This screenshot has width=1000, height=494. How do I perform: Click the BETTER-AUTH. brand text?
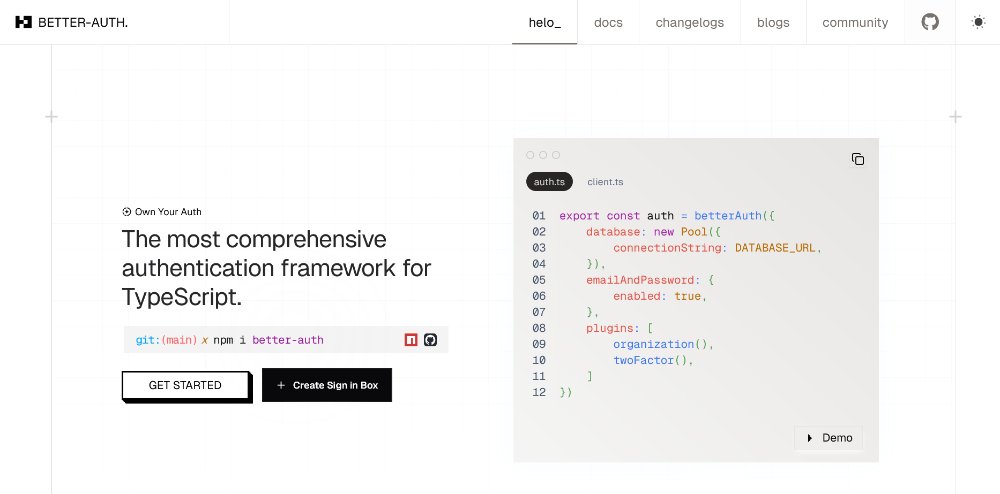click(83, 22)
